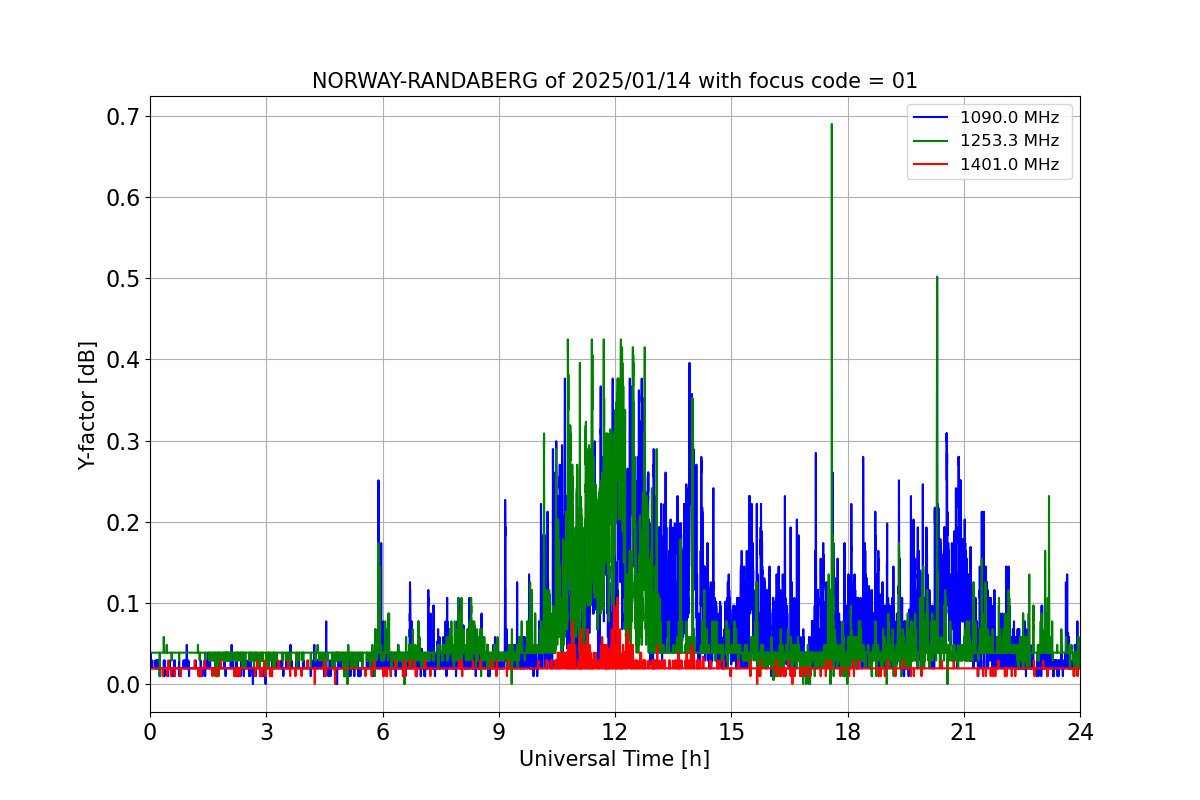Click x-axis tick label 18
Image resolution: width=1200 pixels, height=800 pixels.
point(847,732)
